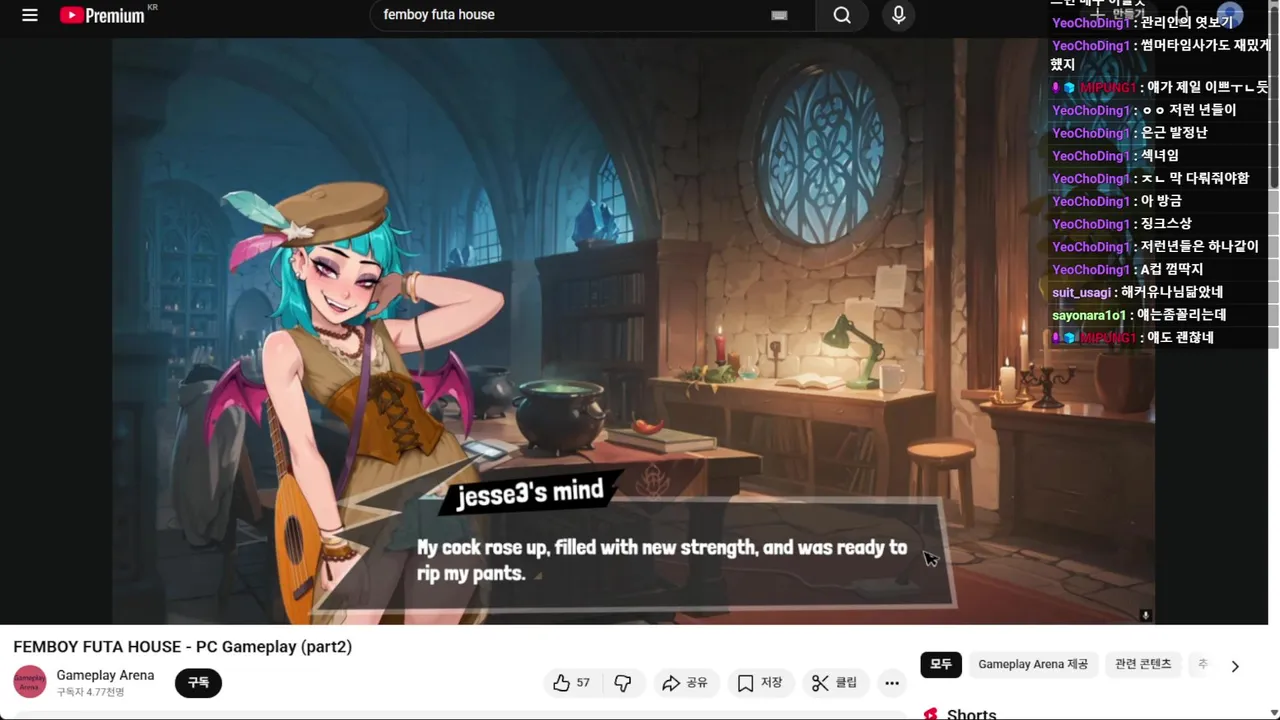Click the jesse3's mind dialogue name label

(530, 493)
